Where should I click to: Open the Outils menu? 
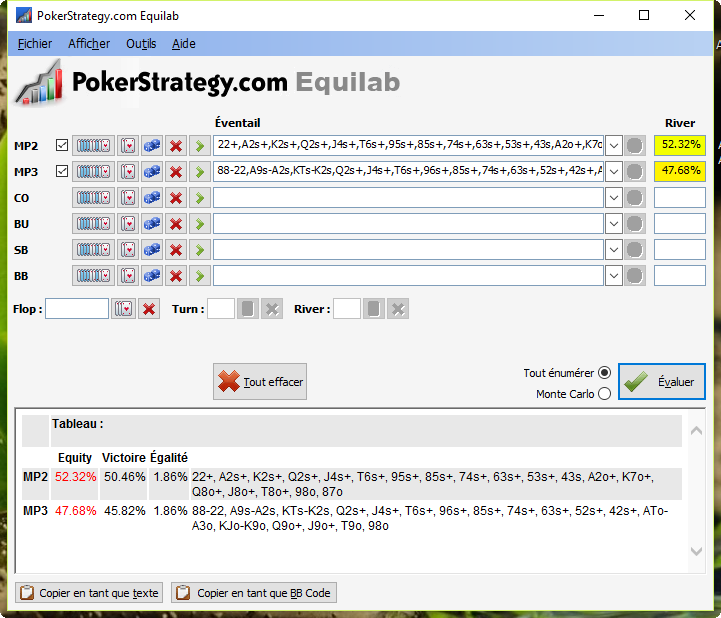coord(141,44)
